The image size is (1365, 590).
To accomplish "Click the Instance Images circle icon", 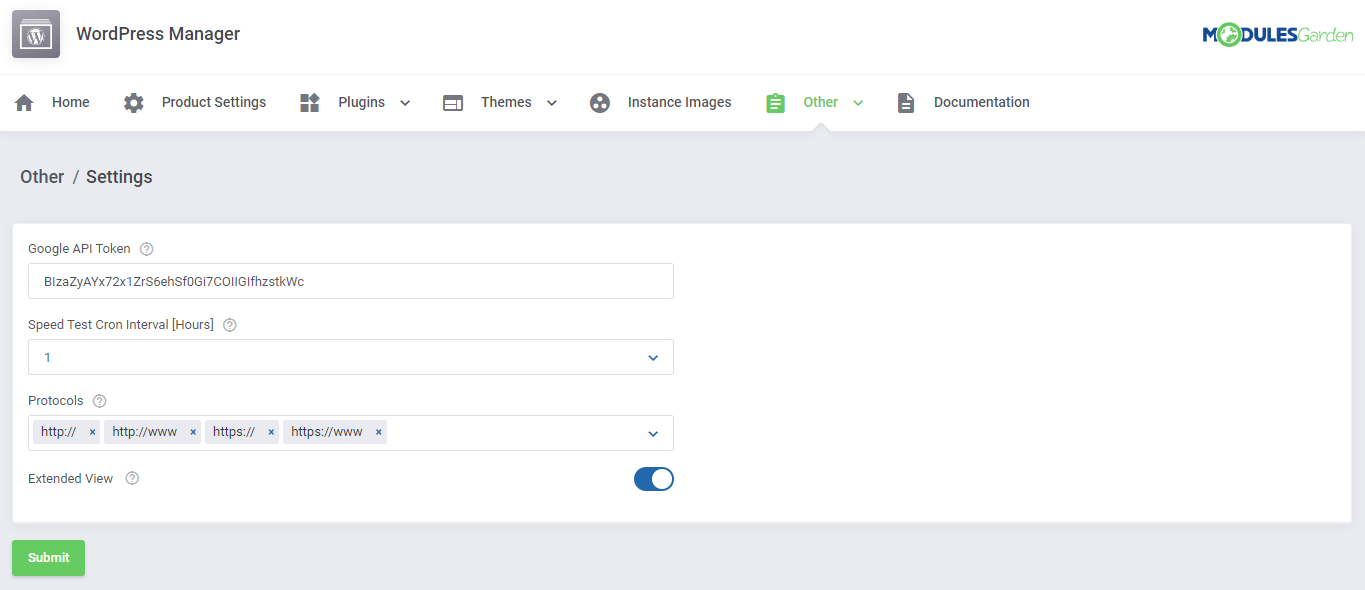I will 600,103.
